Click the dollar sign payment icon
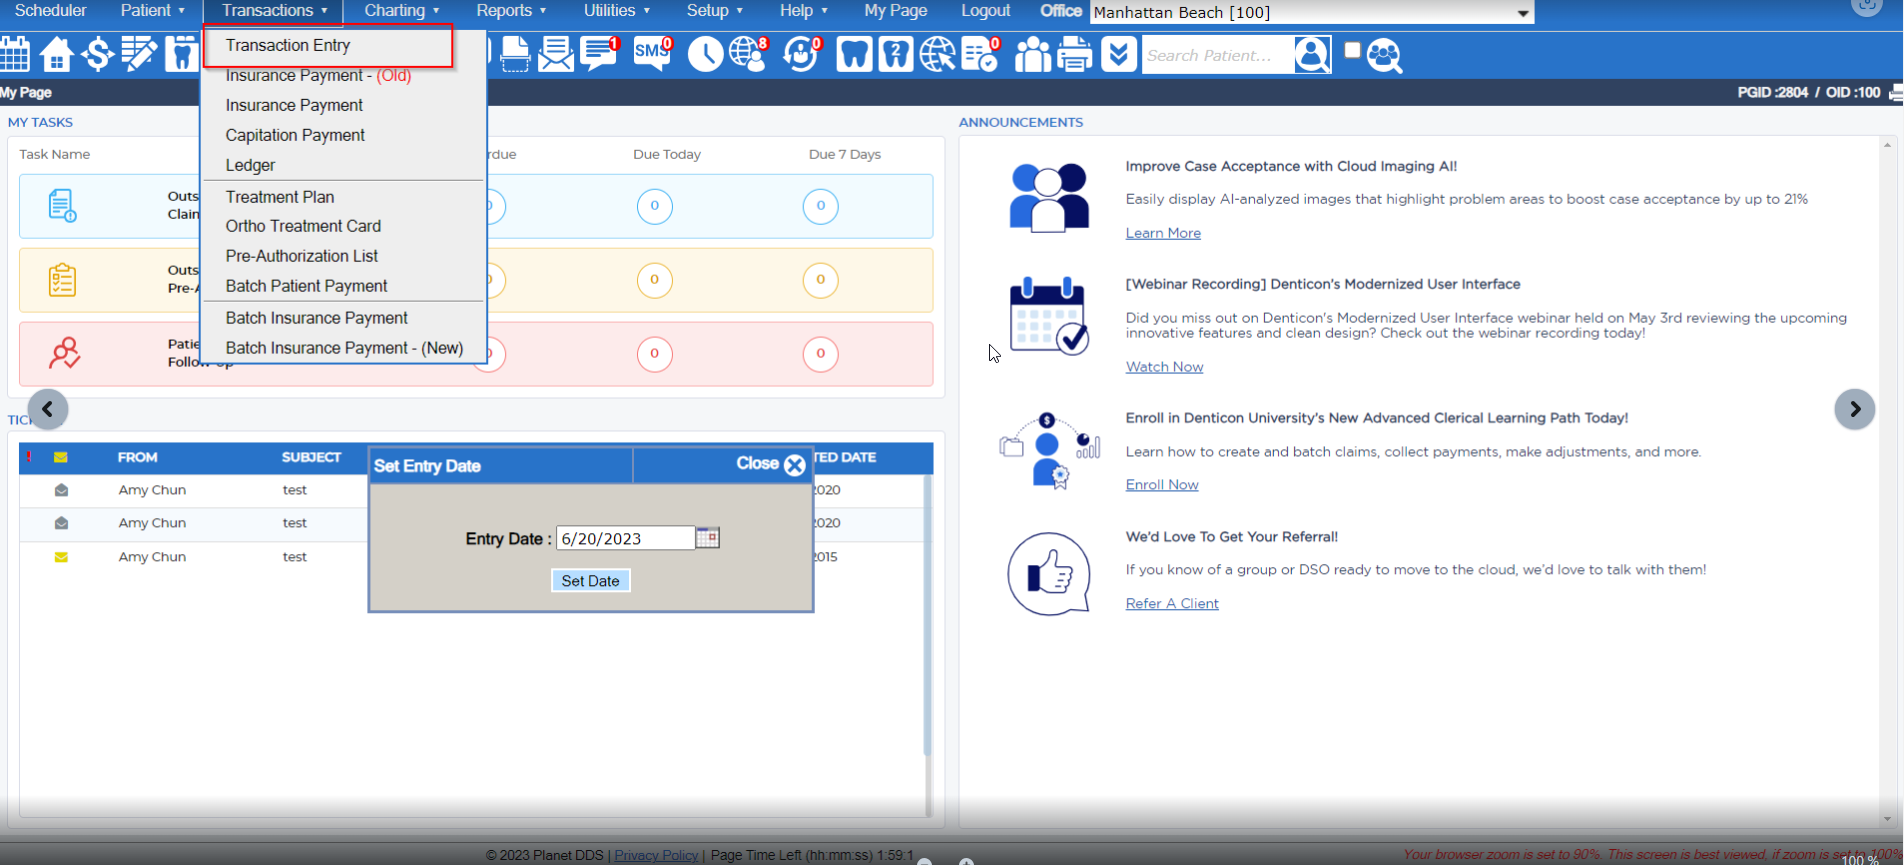Screen dimensions: 1904x865 (97, 54)
